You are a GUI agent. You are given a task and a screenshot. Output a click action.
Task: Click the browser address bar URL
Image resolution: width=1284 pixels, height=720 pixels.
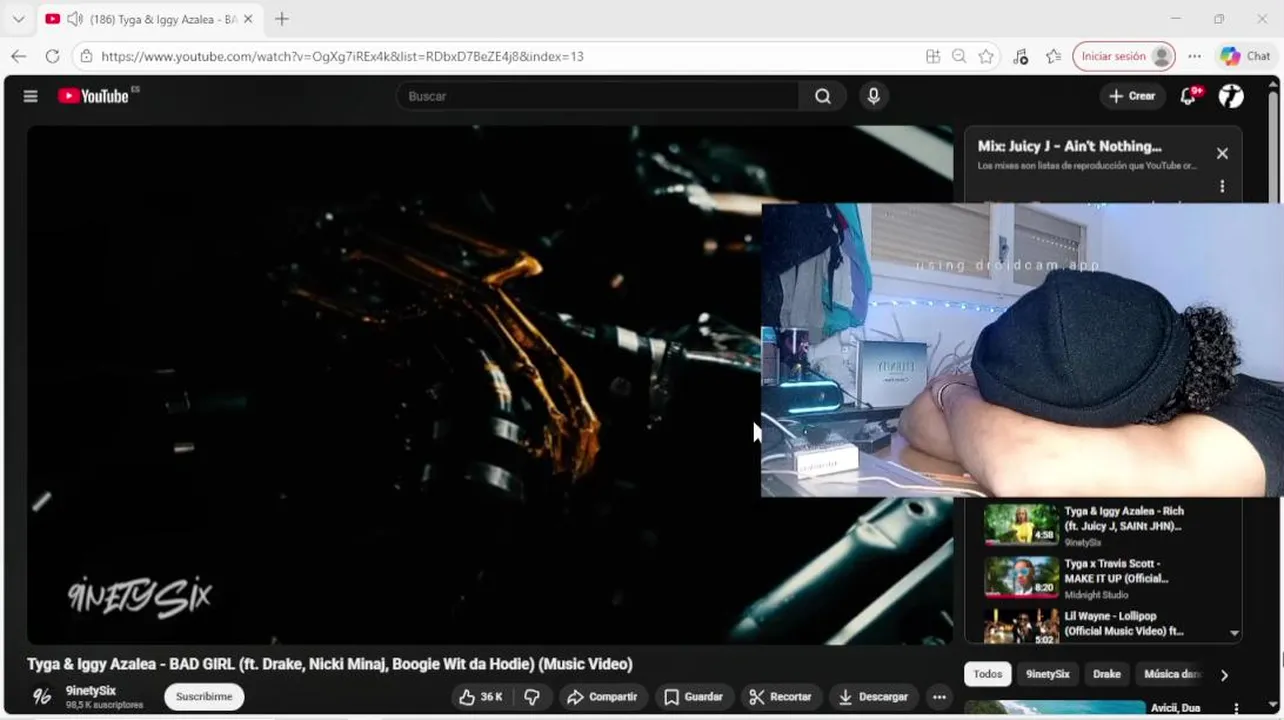tap(342, 56)
